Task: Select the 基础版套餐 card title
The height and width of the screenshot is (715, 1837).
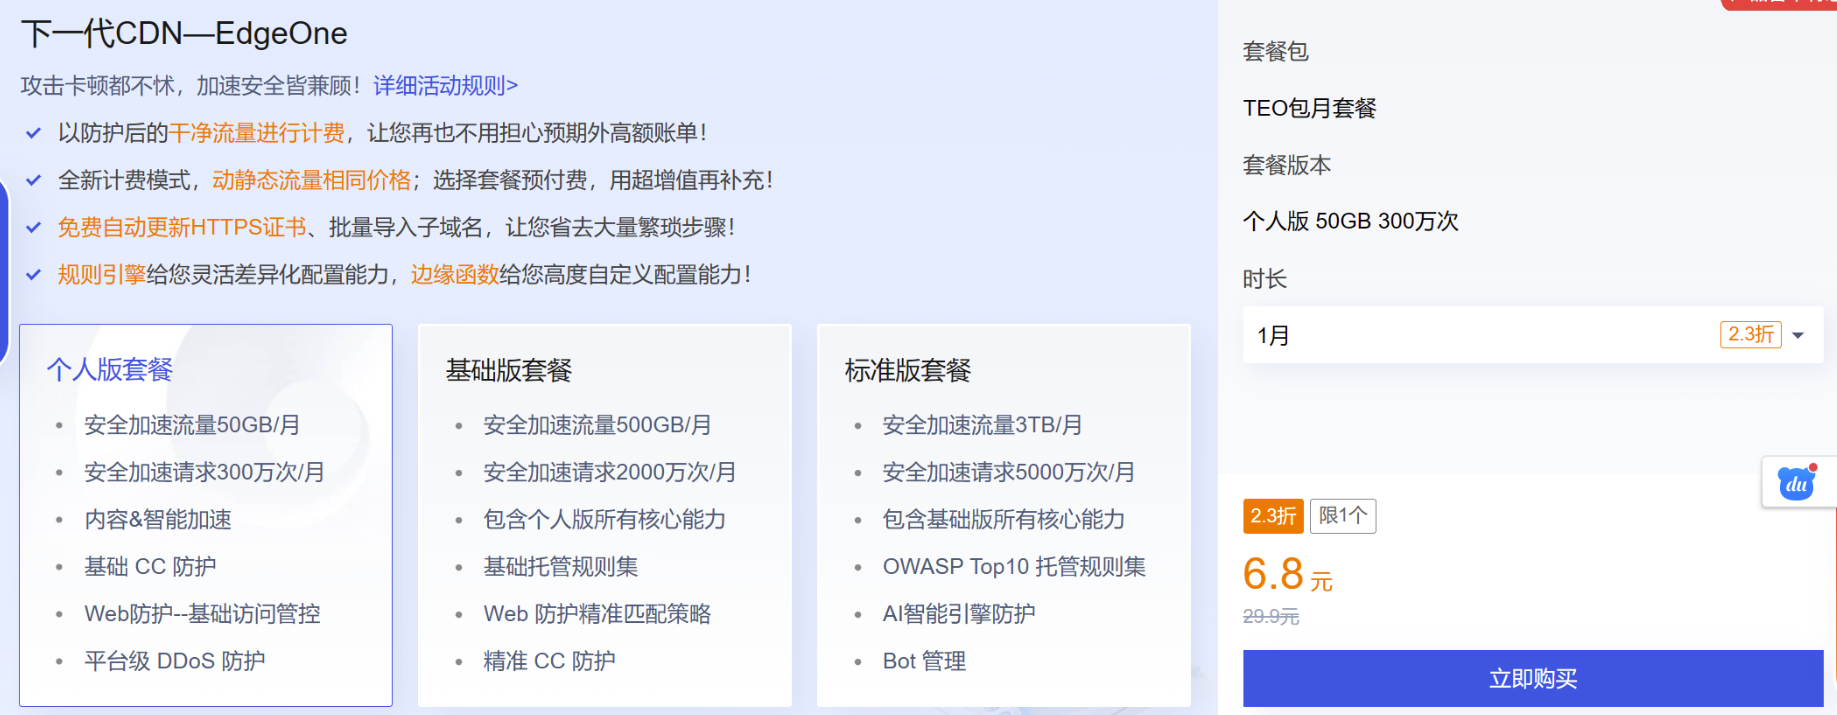Action: coord(509,371)
